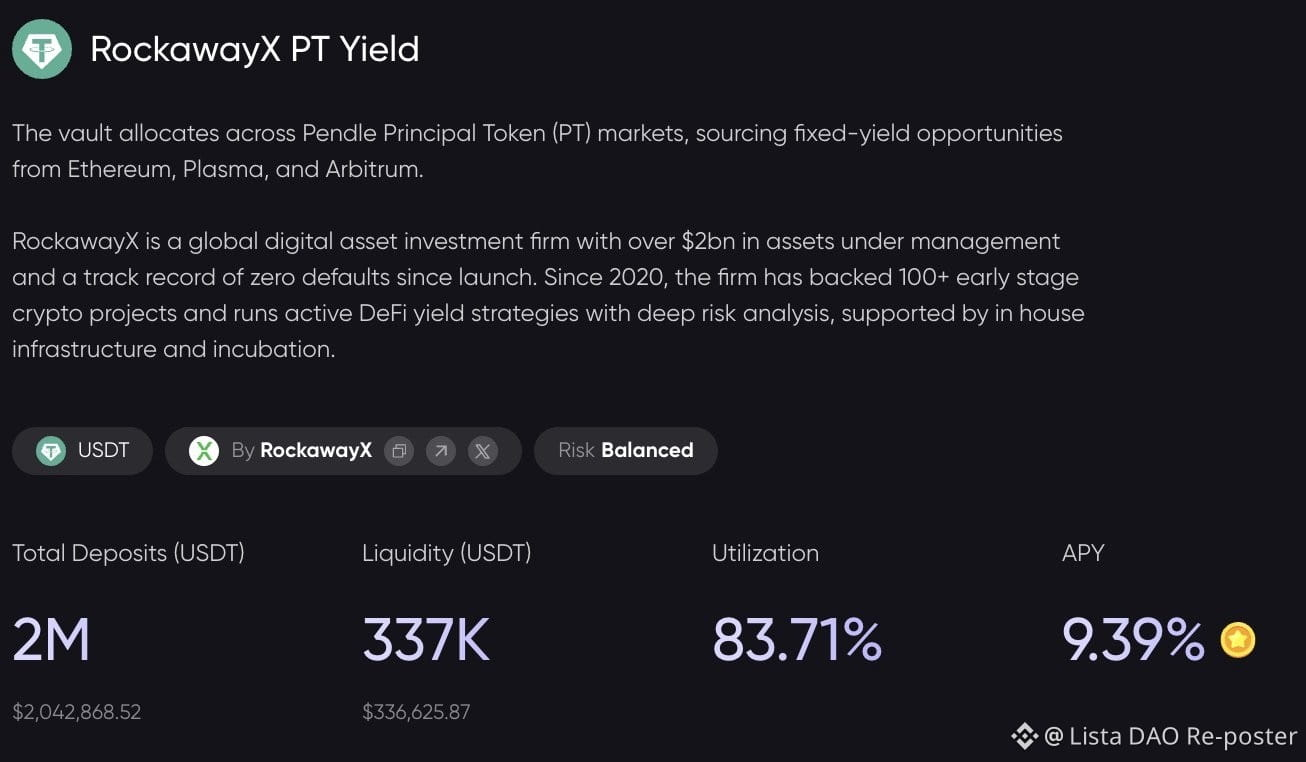Click the $2,042,868.52 deposit amount
Viewport: 1306px width, 762px height.
77,712
